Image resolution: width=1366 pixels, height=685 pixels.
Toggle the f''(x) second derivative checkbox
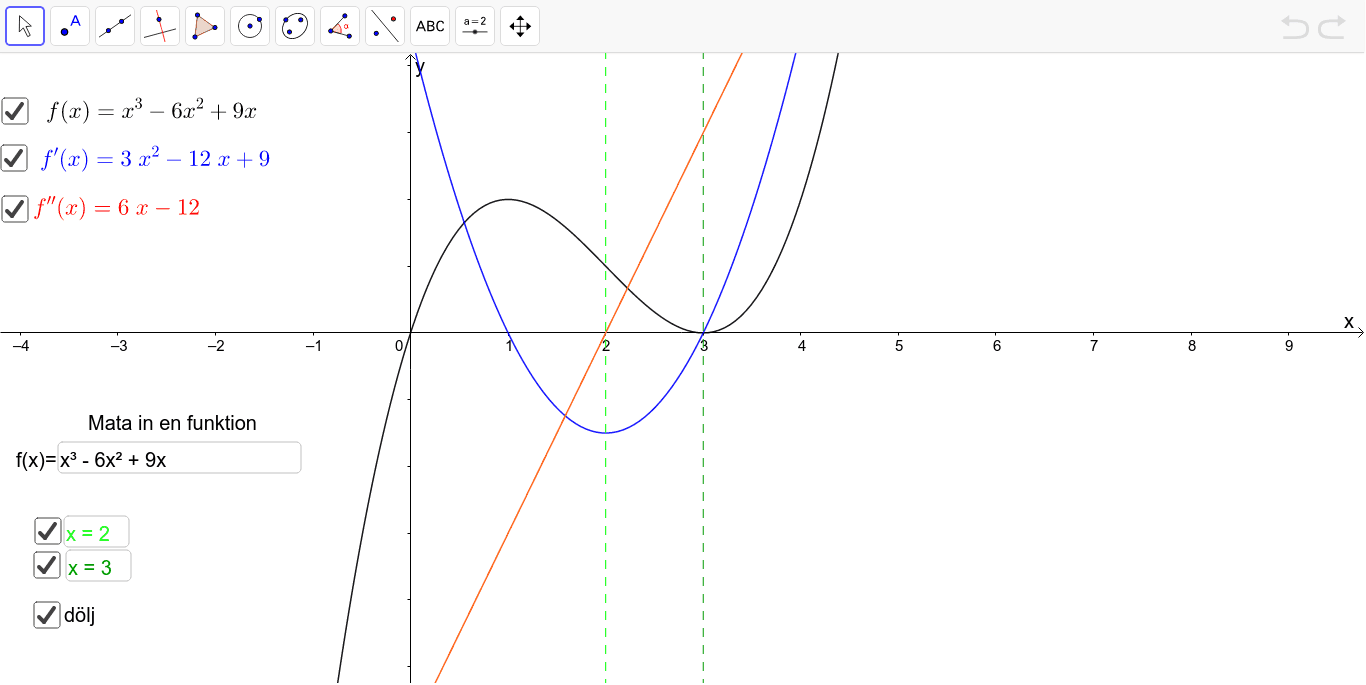(15, 209)
